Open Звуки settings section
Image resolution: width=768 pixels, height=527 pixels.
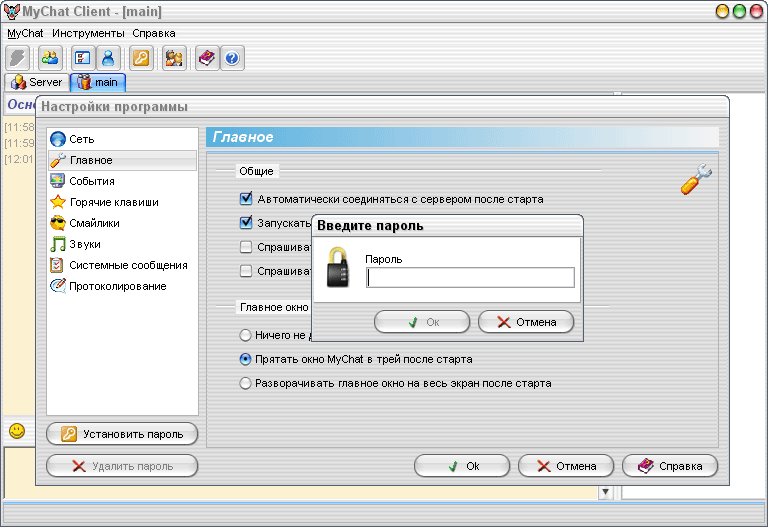(x=122, y=244)
